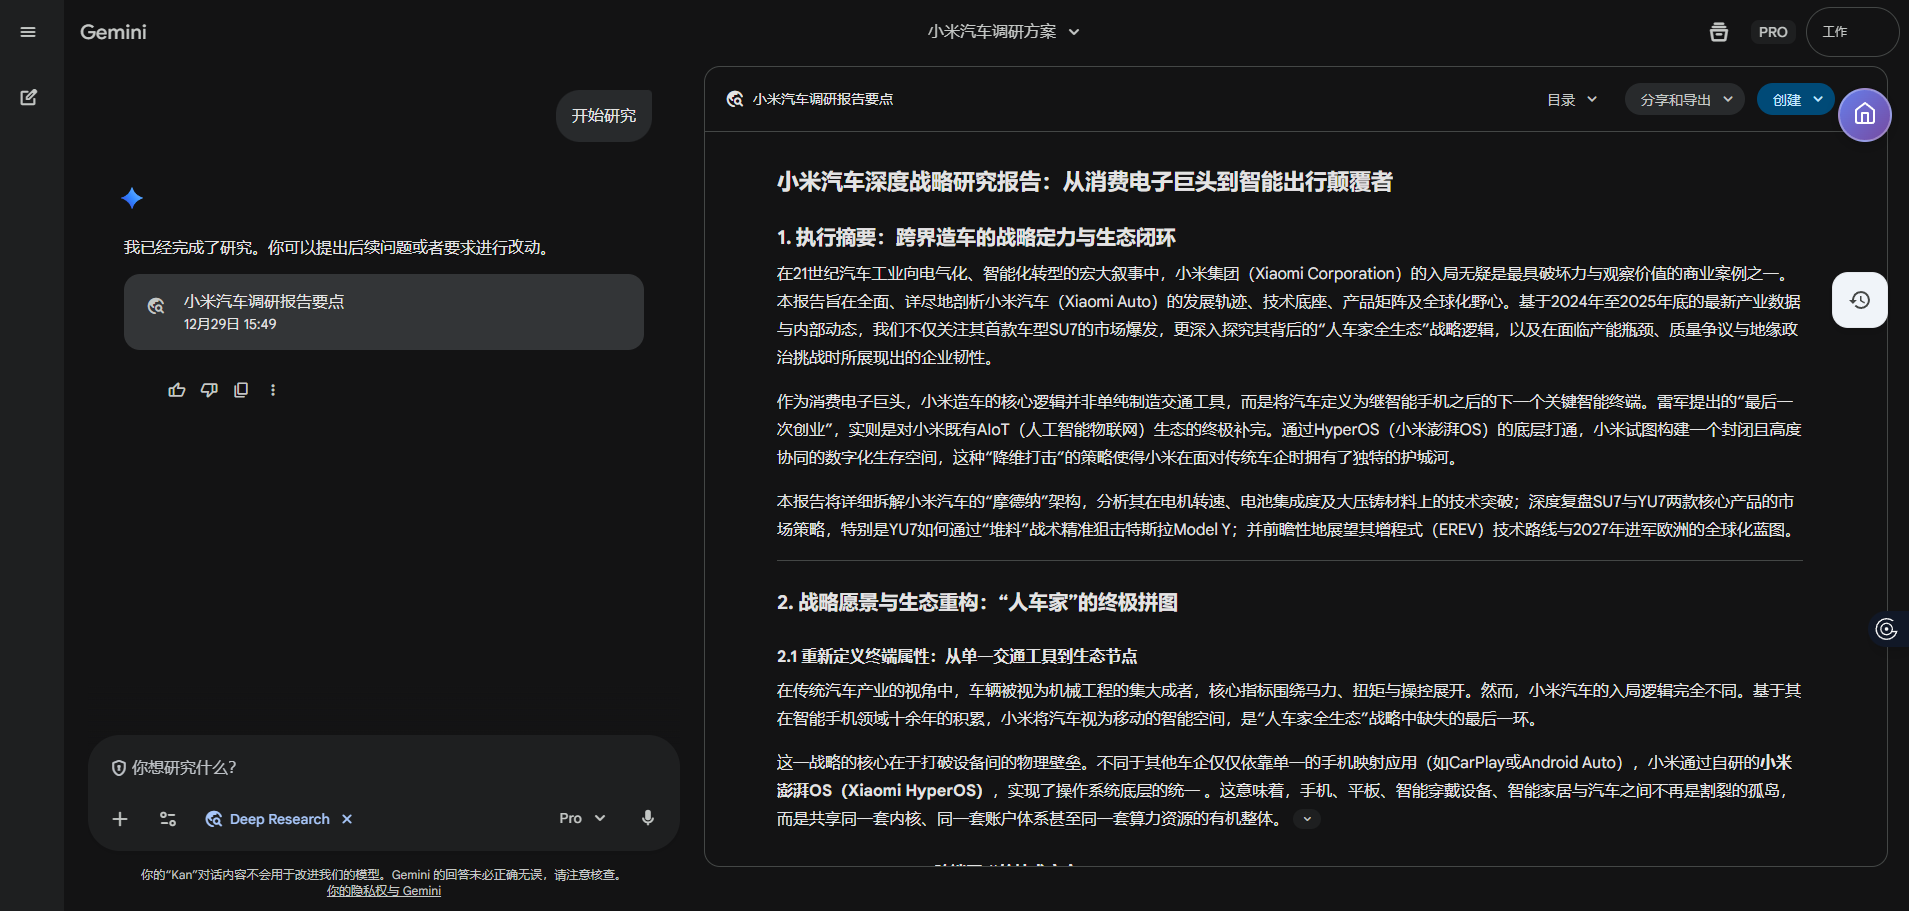Open the 工作 account button
1909x911 pixels.
click(1852, 32)
